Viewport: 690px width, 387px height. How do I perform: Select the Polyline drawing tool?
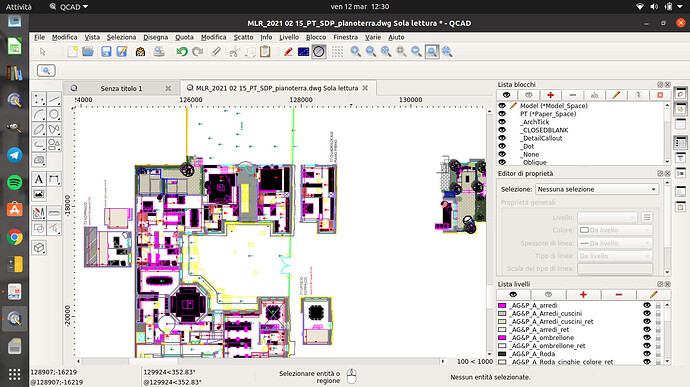[x=39, y=144]
